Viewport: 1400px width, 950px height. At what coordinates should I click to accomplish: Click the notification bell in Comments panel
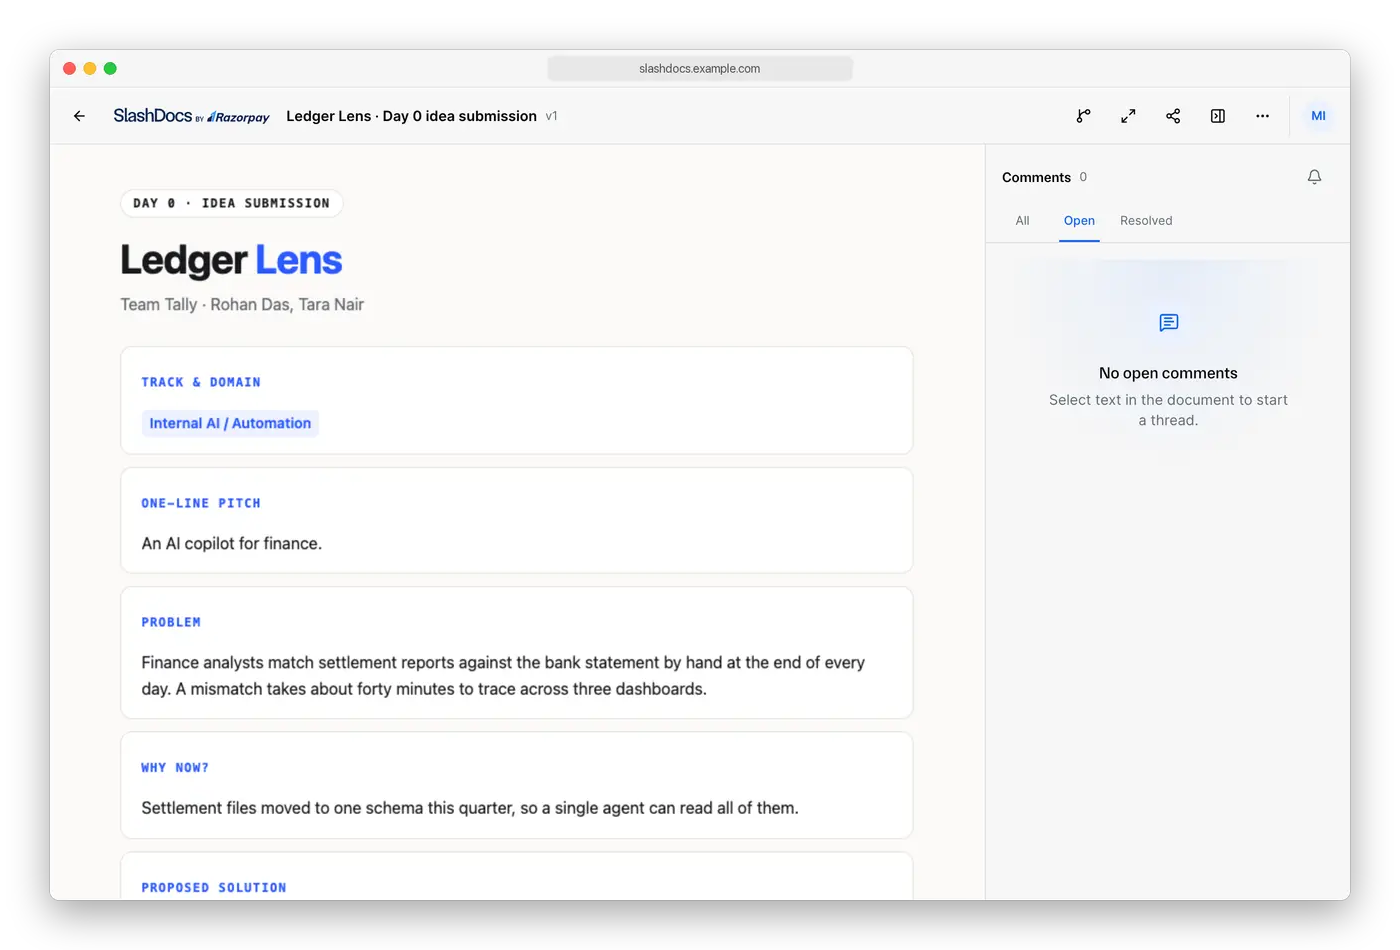coord(1314,177)
